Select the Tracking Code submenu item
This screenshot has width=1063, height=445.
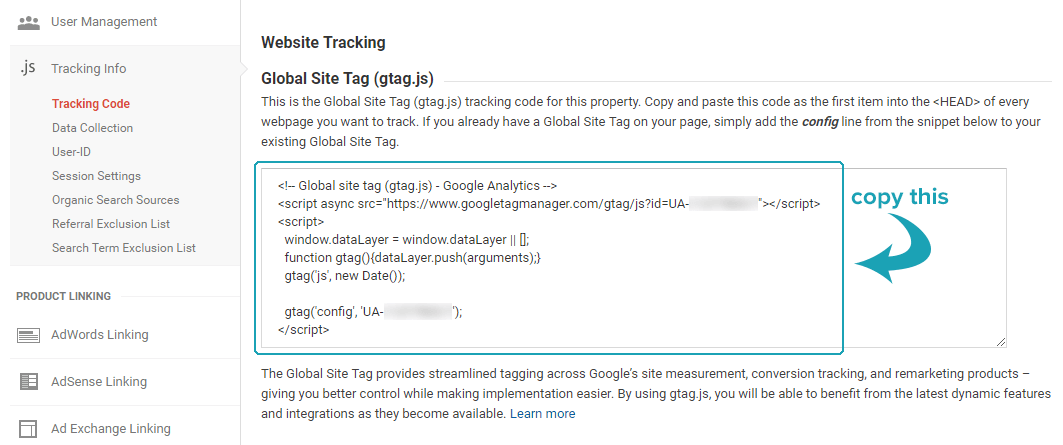[x=91, y=104]
